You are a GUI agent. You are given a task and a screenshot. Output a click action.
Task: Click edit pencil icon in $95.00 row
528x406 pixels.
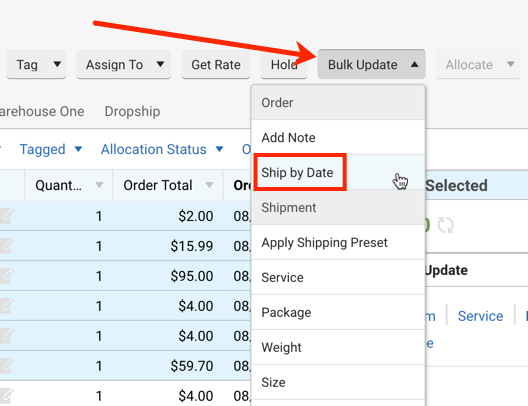tap(7, 276)
